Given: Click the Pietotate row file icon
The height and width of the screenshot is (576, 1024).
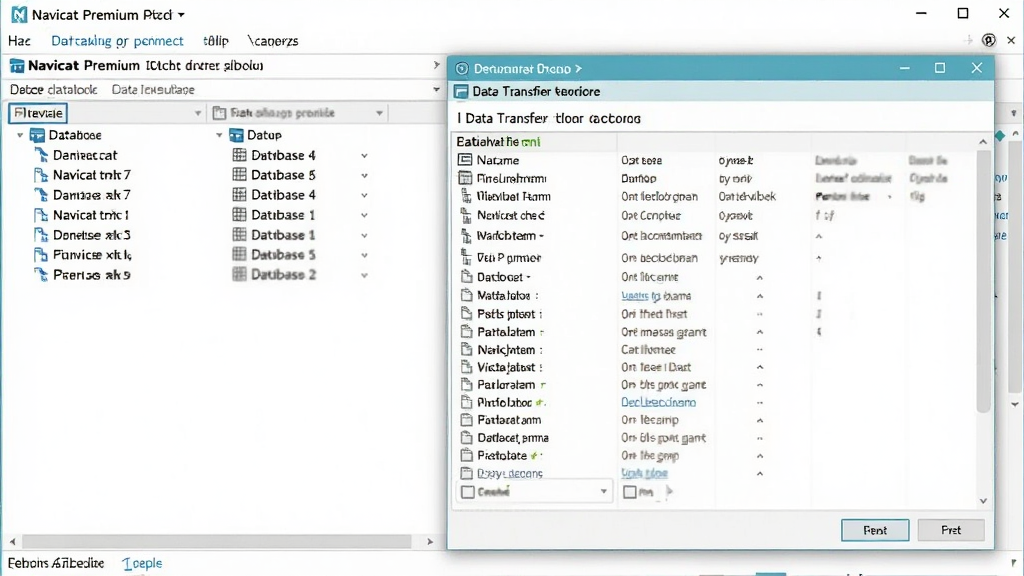Looking at the screenshot, I should [466, 455].
